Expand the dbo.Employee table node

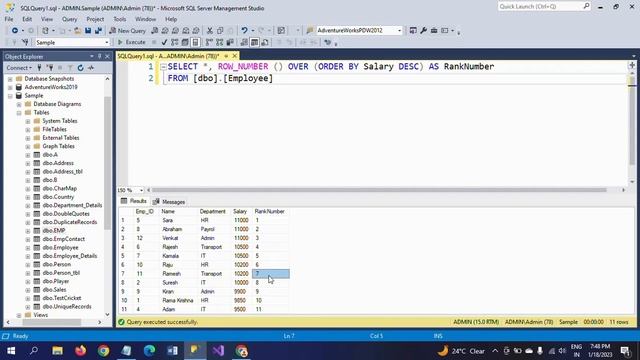coord(28,248)
